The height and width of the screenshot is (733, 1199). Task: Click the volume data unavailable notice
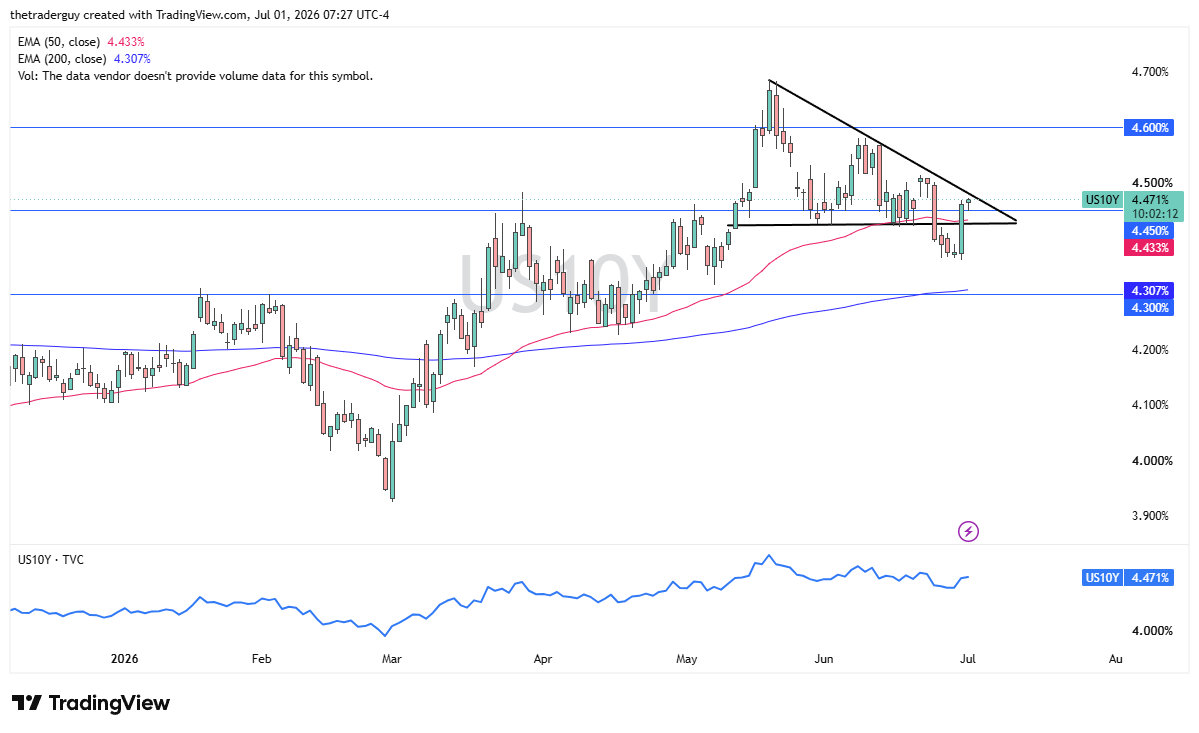[195, 76]
